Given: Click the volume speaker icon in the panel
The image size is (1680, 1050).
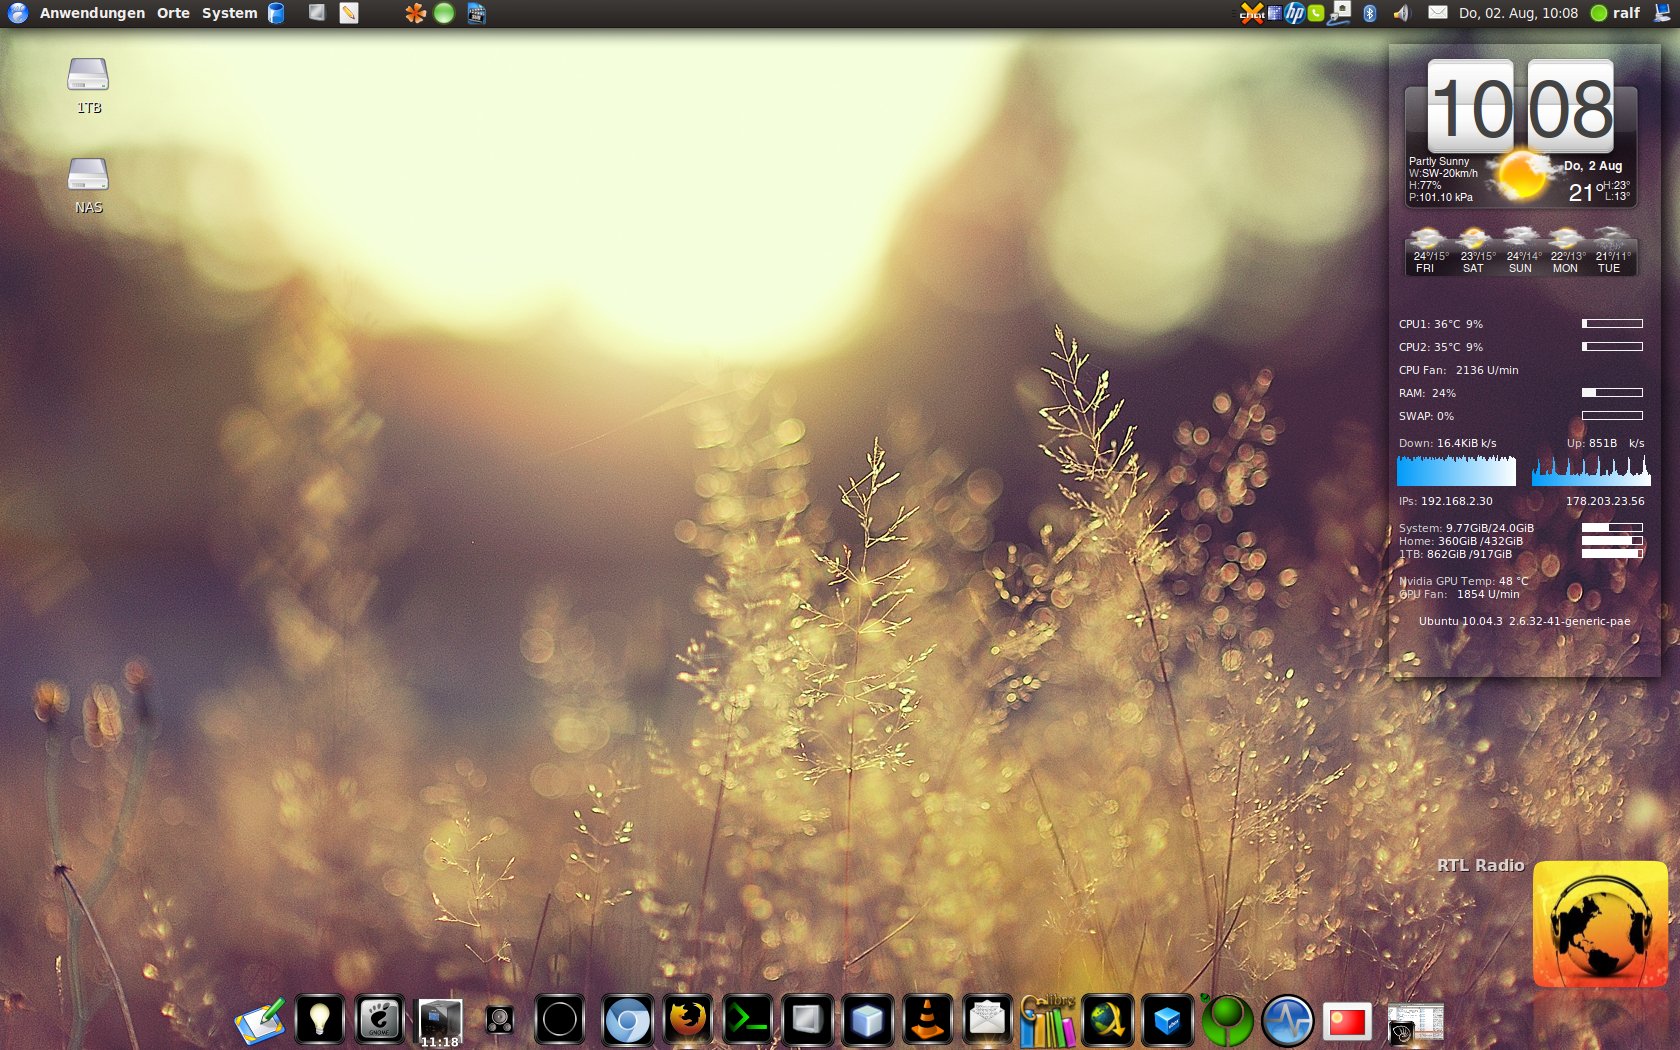Looking at the screenshot, I should 1401,13.
